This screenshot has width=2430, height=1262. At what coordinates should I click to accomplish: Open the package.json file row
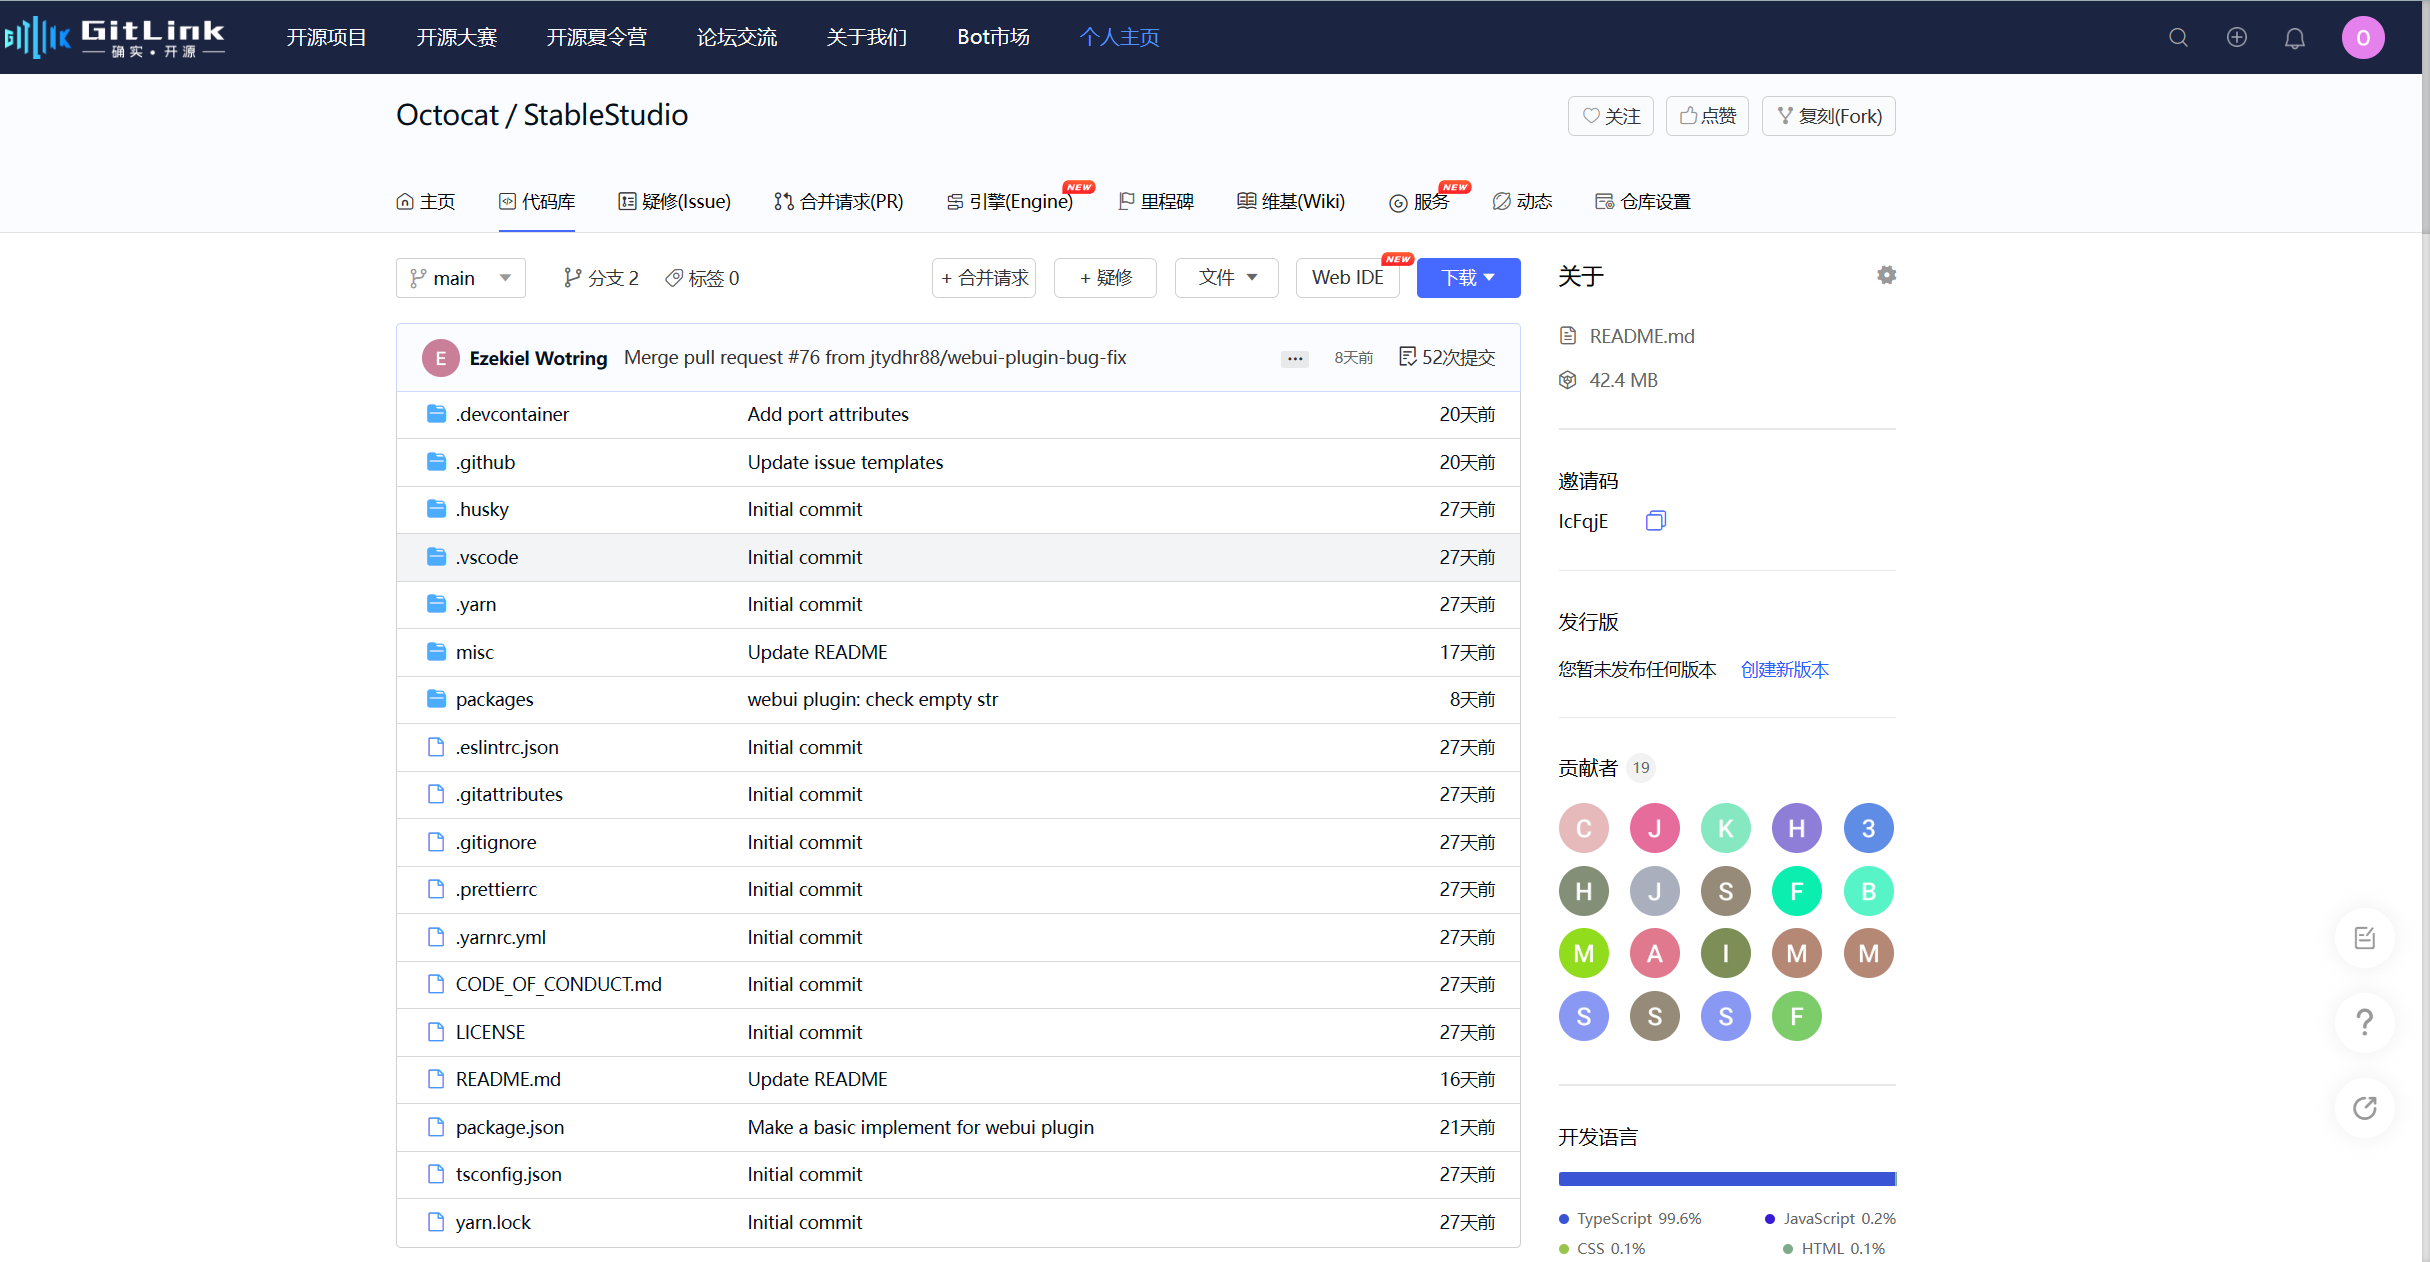958,1127
